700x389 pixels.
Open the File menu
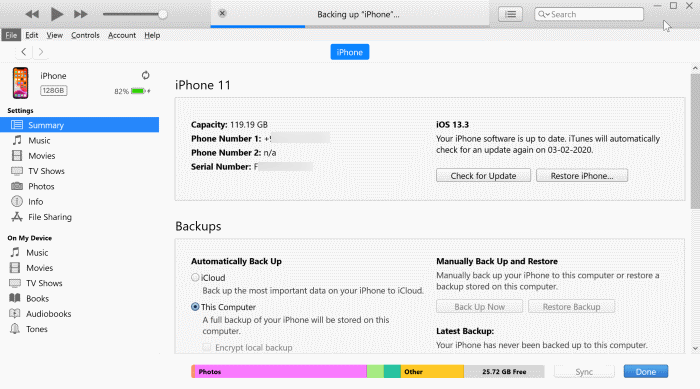[11, 35]
